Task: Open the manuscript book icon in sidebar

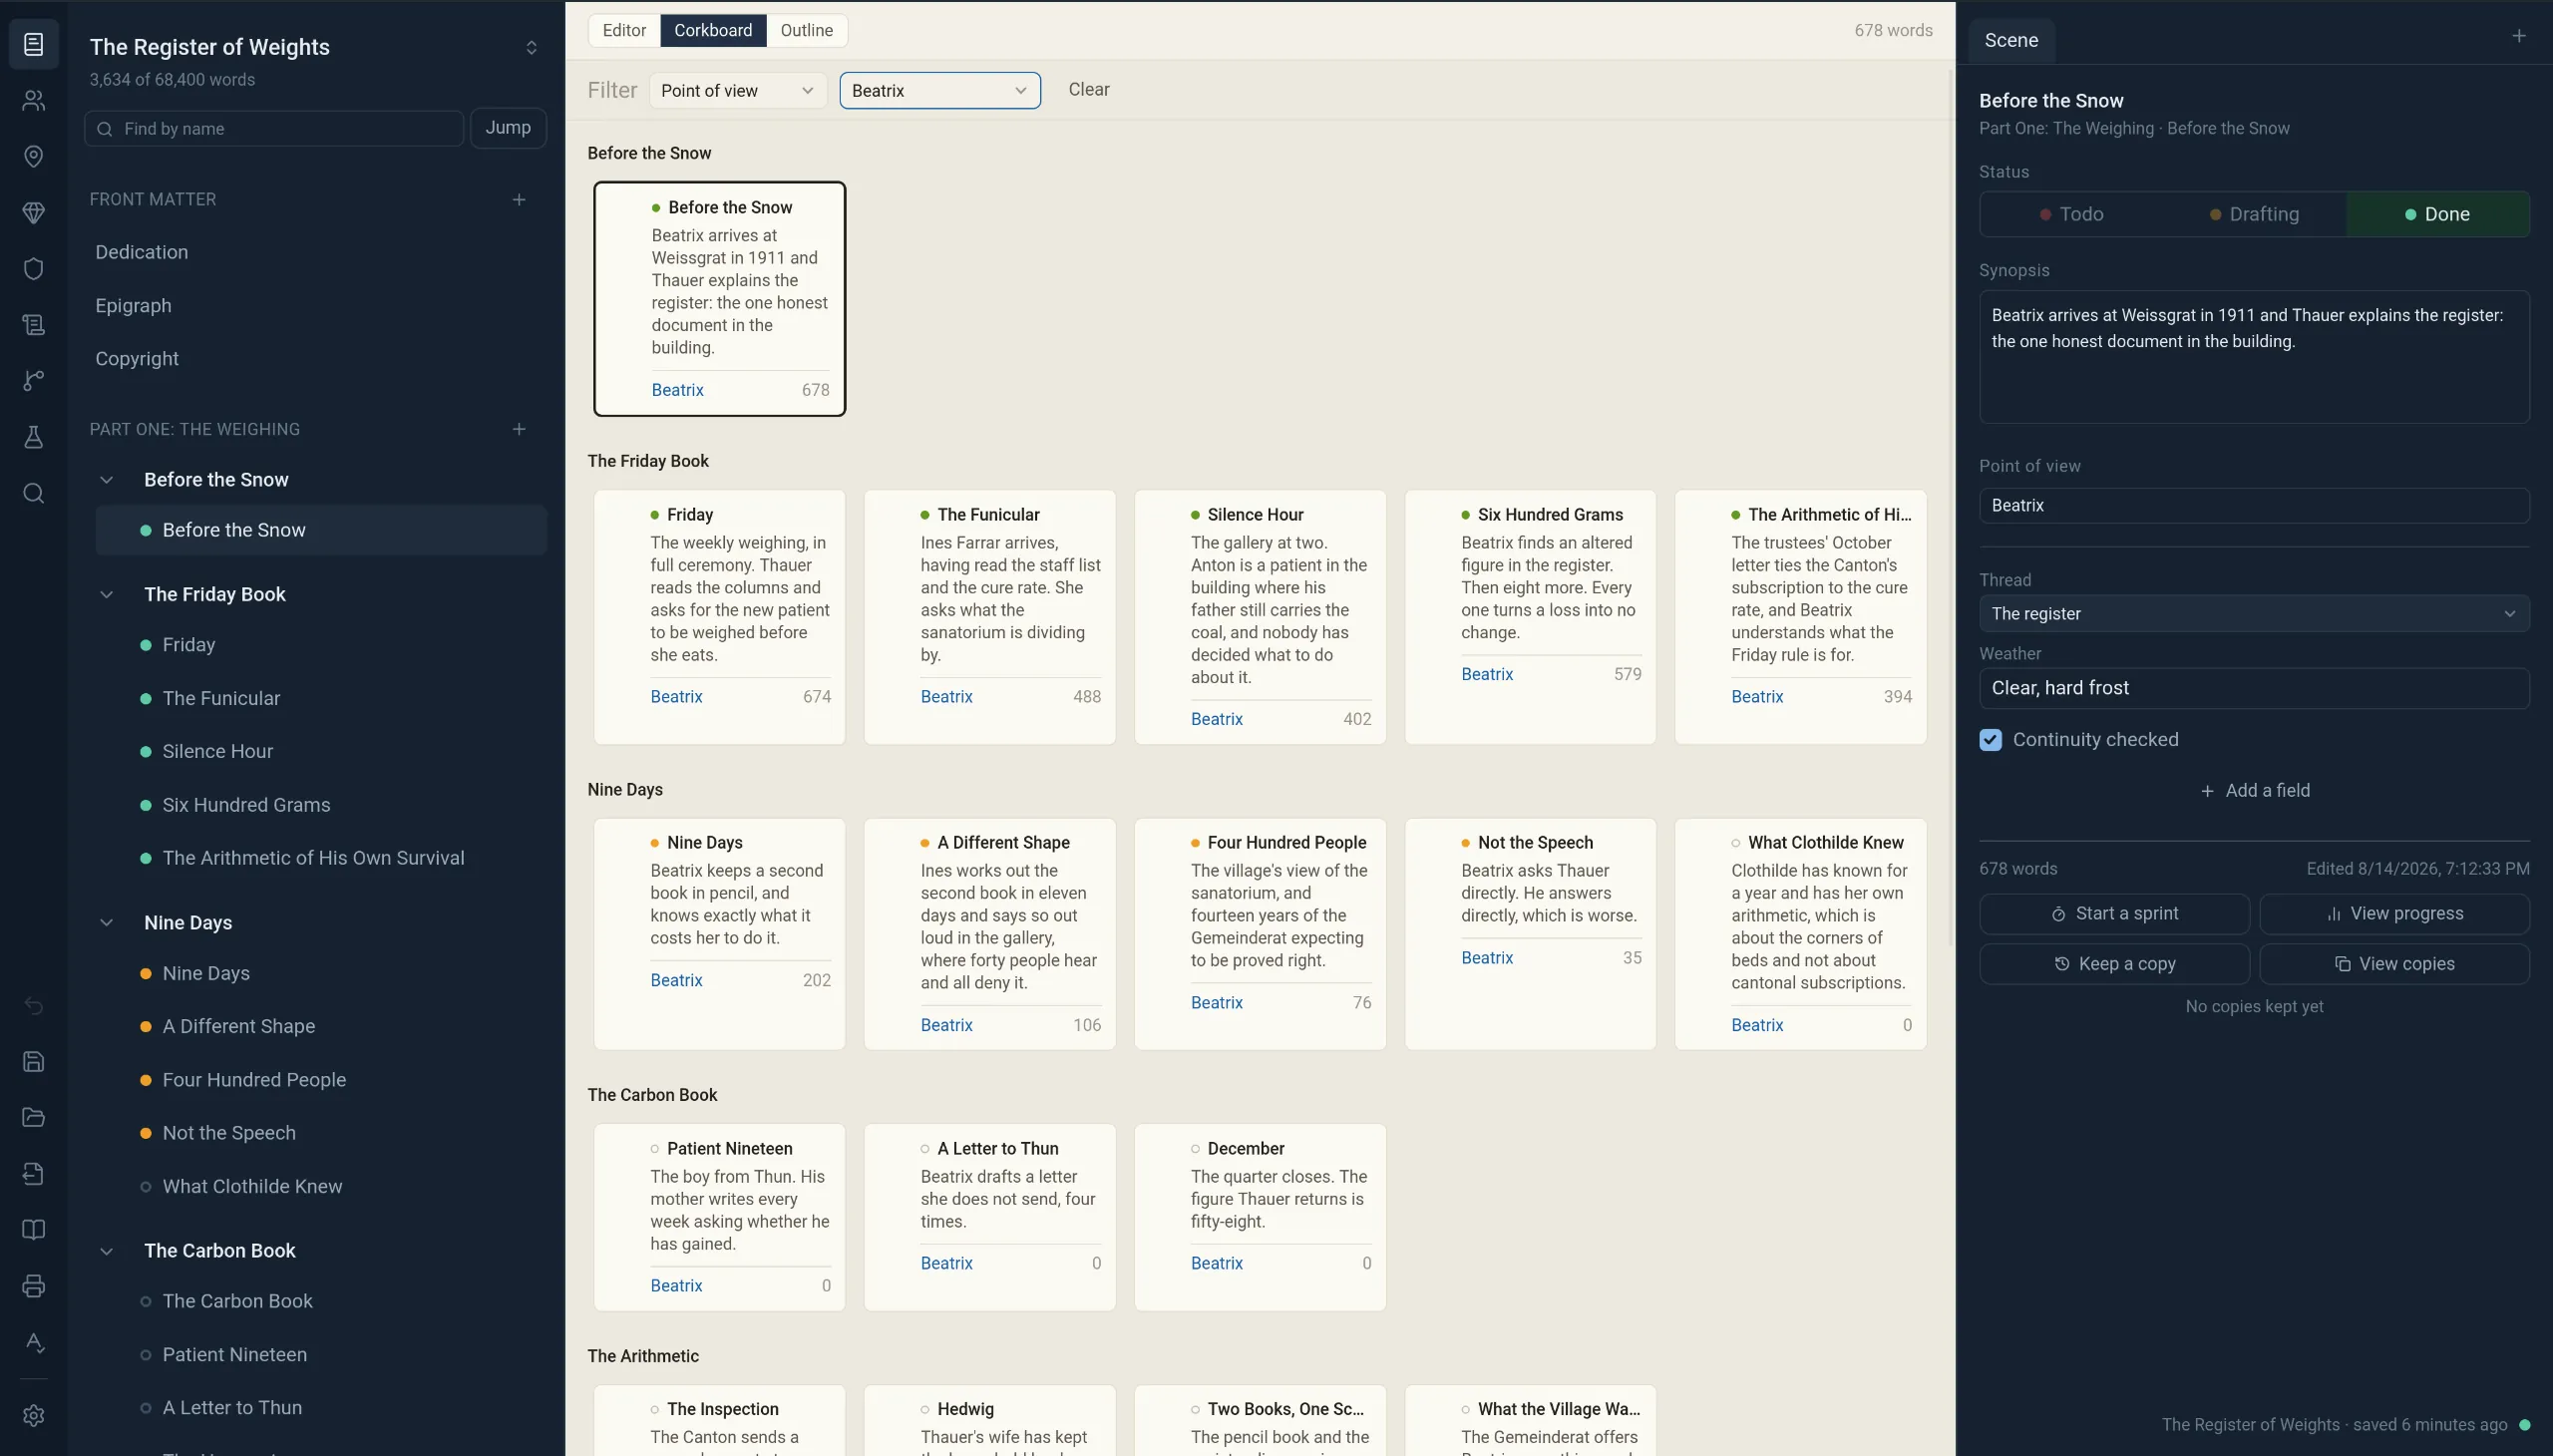Action: coord(33,44)
